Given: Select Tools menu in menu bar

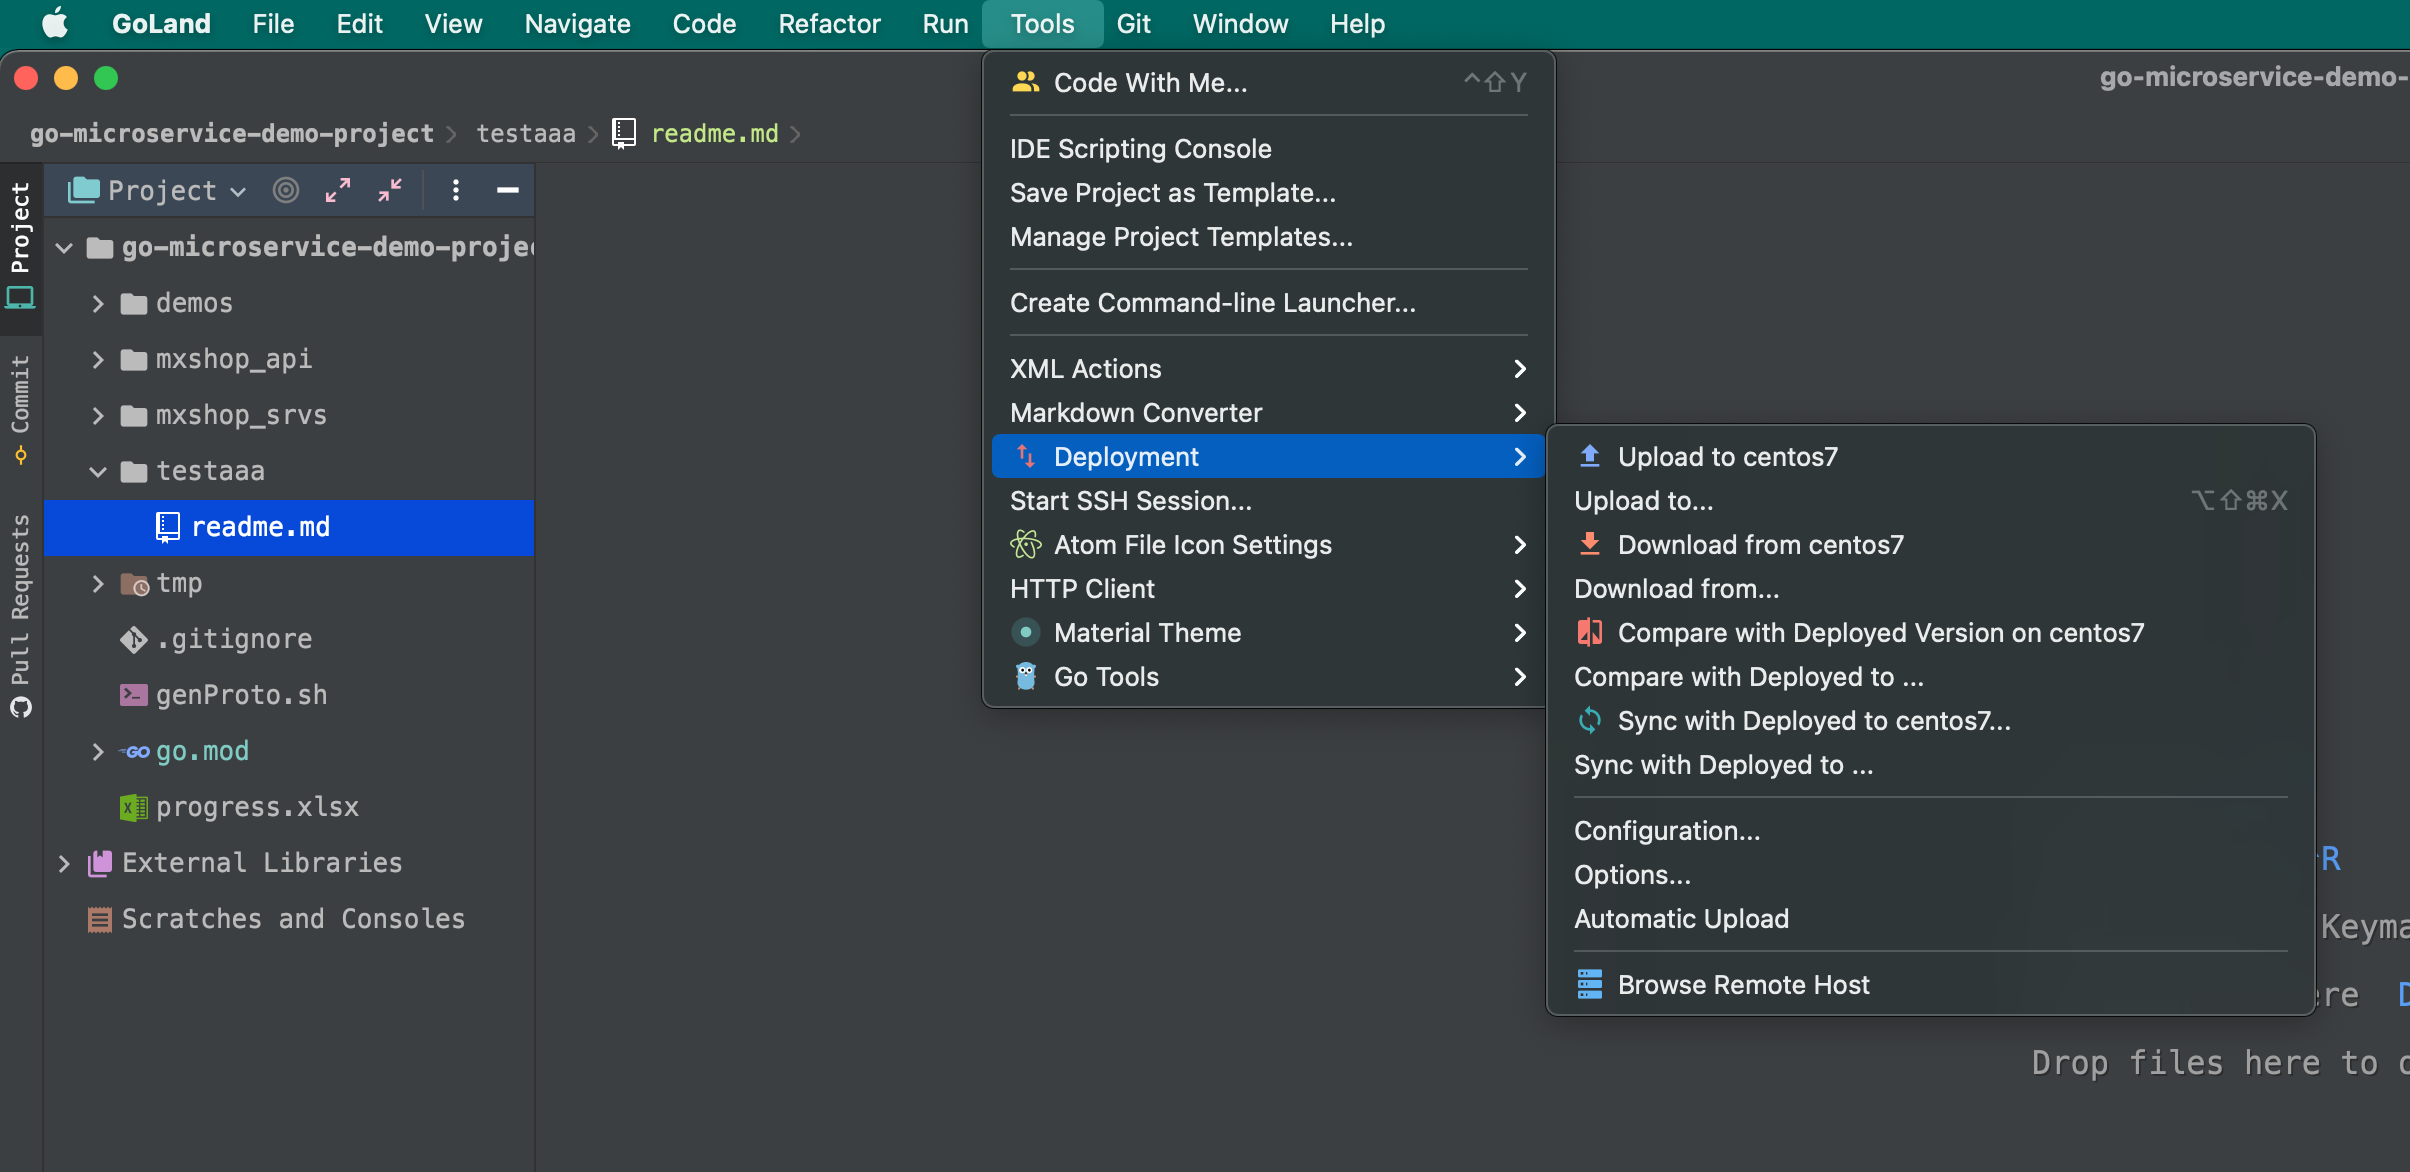Looking at the screenshot, I should tap(1044, 25).
